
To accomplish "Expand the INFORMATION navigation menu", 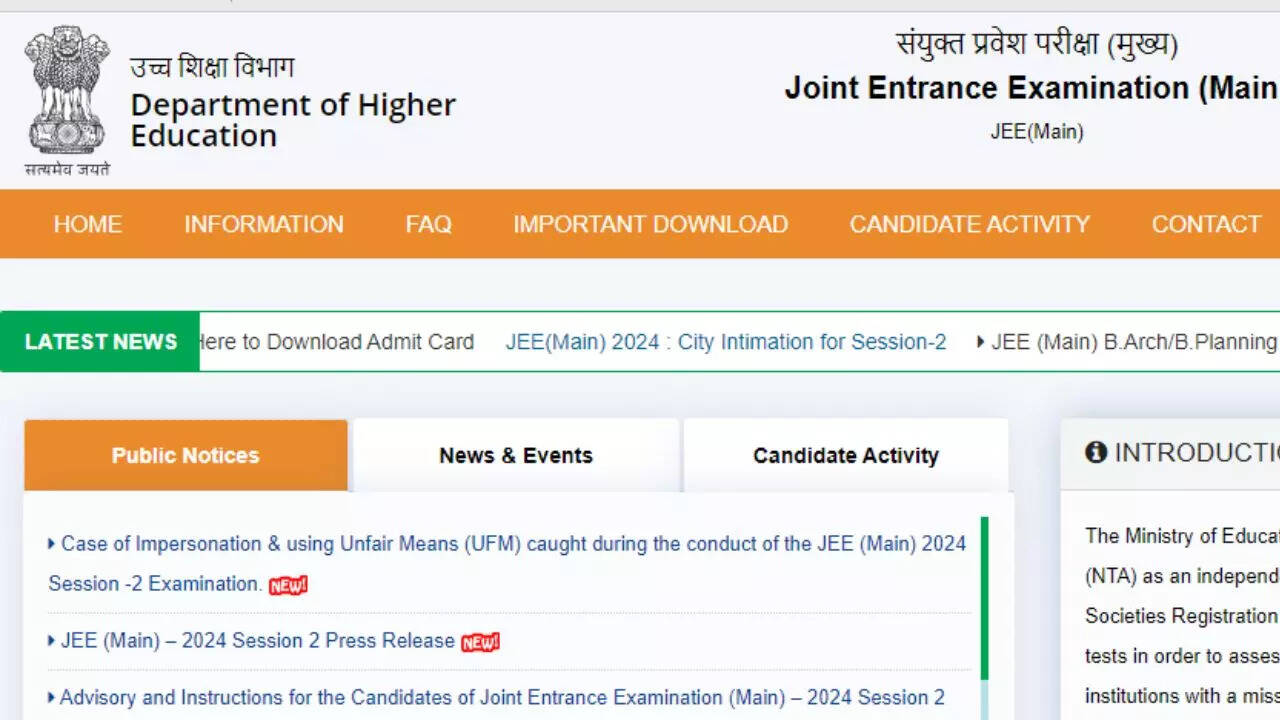I will pyautogui.click(x=264, y=224).
